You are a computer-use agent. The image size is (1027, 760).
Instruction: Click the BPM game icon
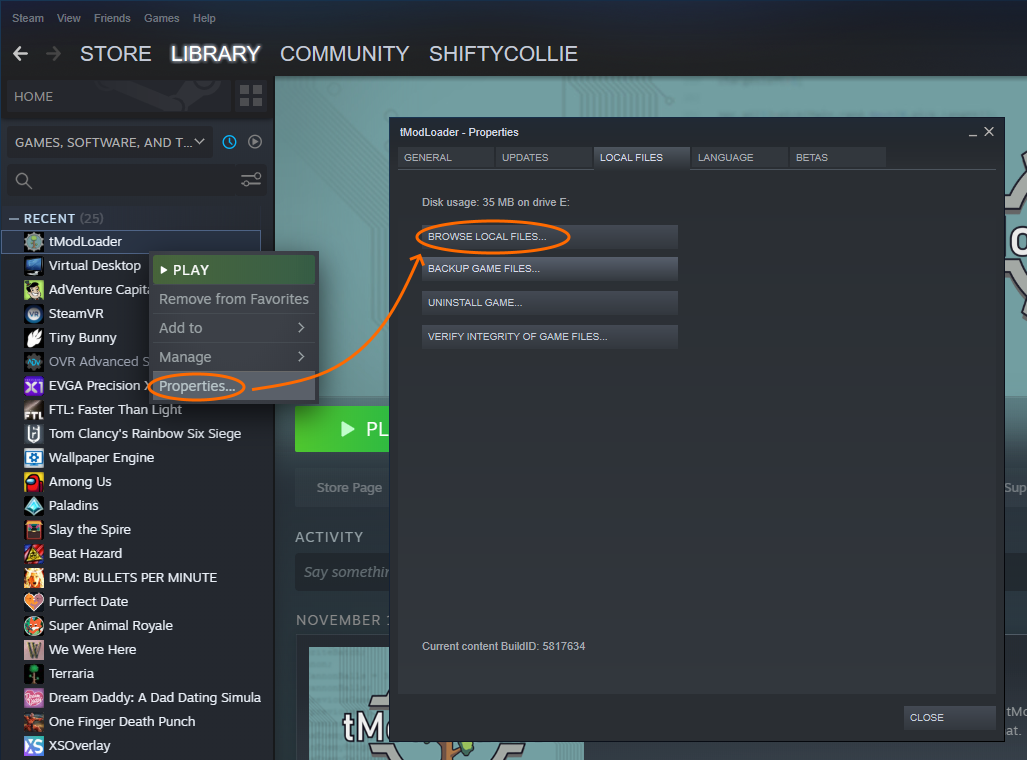pyautogui.click(x=34, y=578)
